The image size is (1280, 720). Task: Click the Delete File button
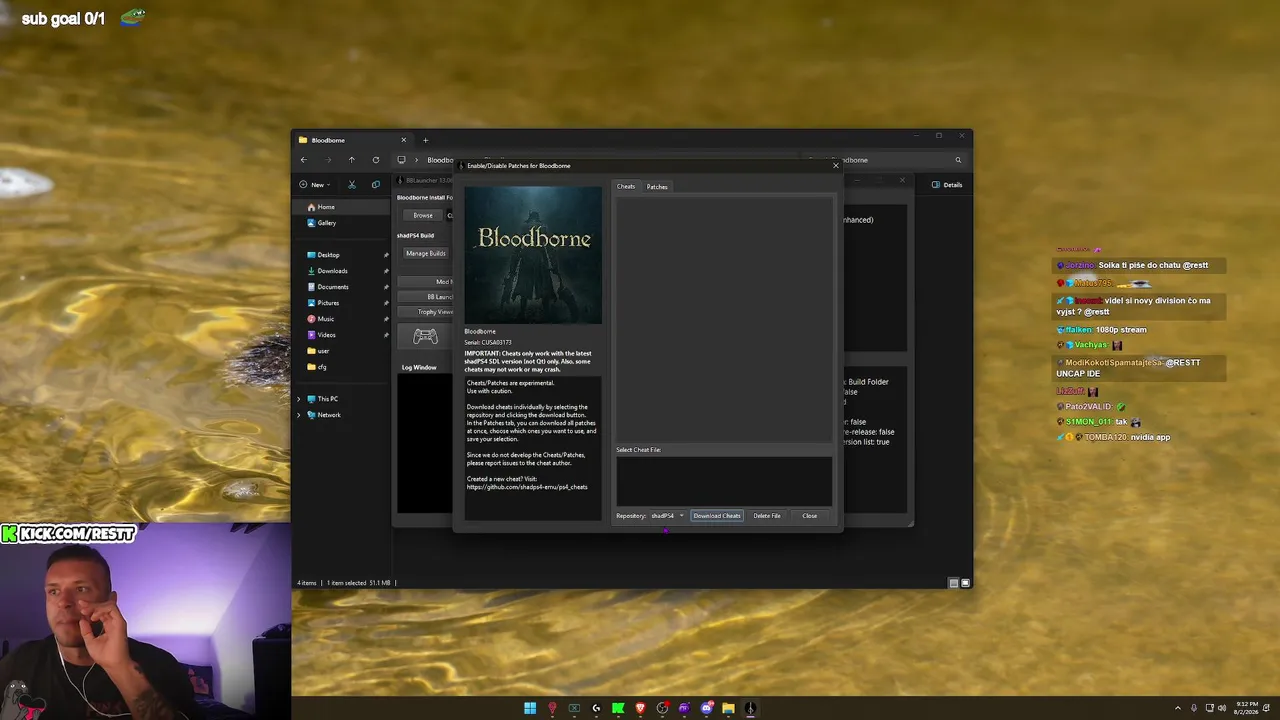[x=767, y=516]
